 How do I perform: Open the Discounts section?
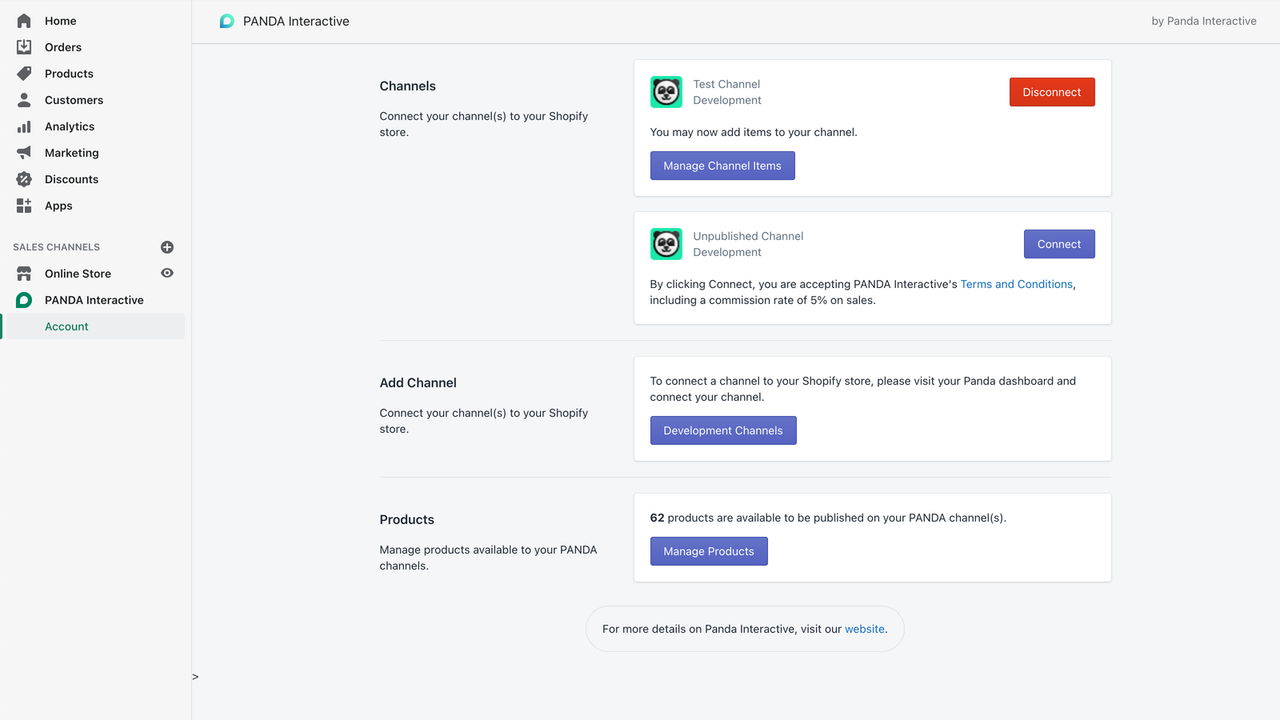(69, 179)
